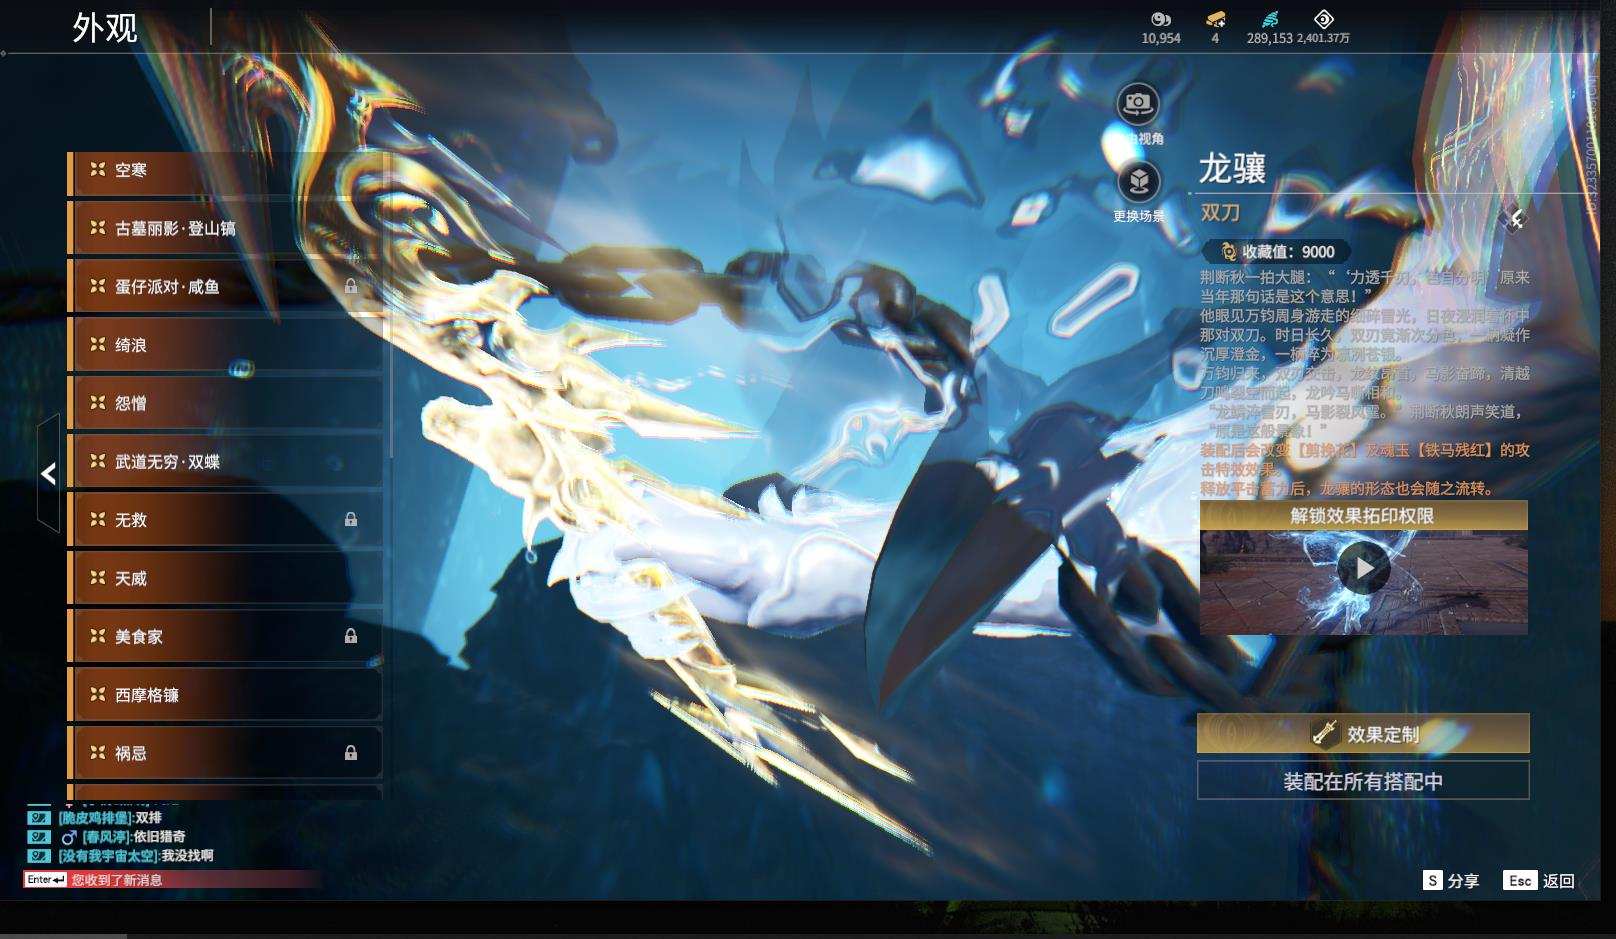Click the 2,401.37万 currency icon
Screen dimensions: 1616x939
coord(1323,19)
